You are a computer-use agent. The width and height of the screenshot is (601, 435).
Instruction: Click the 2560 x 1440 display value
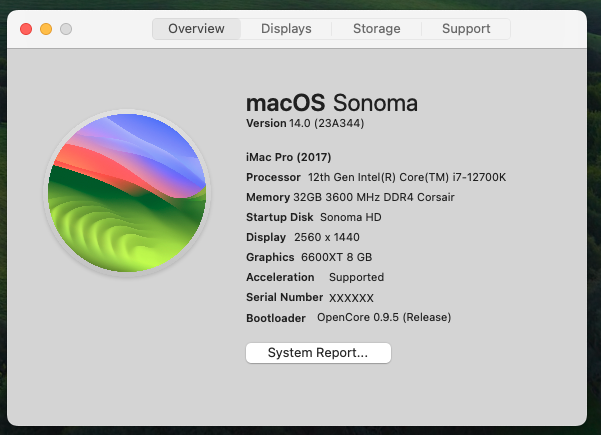tap(327, 237)
